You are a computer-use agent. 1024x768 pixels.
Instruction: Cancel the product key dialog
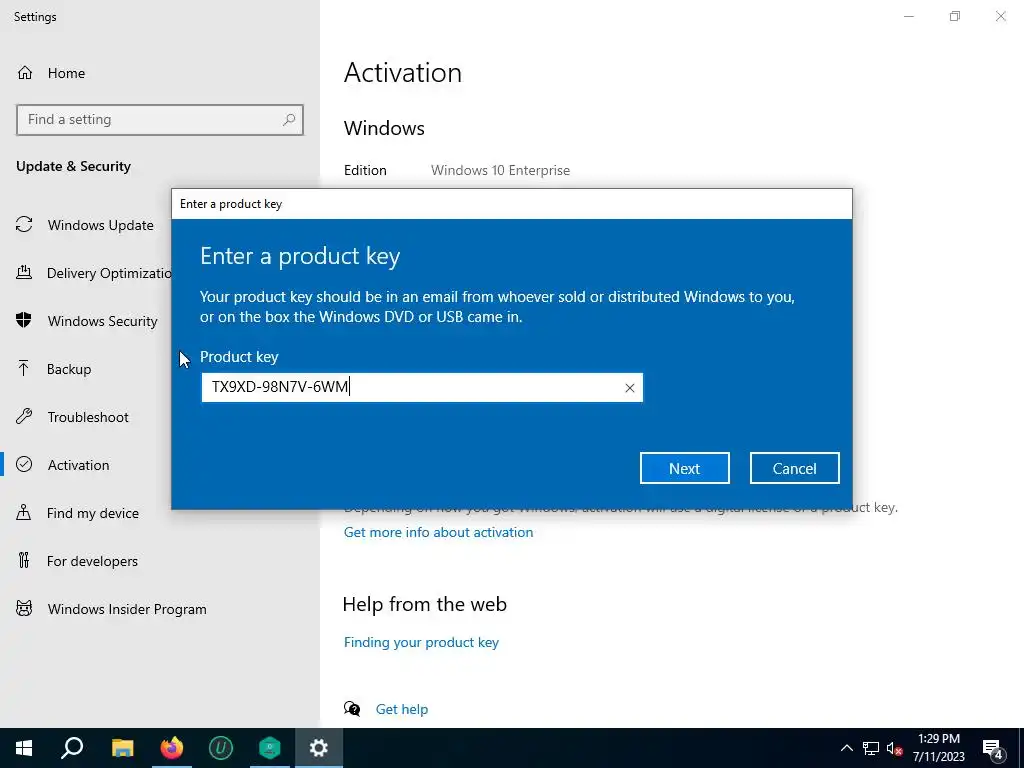pos(794,468)
